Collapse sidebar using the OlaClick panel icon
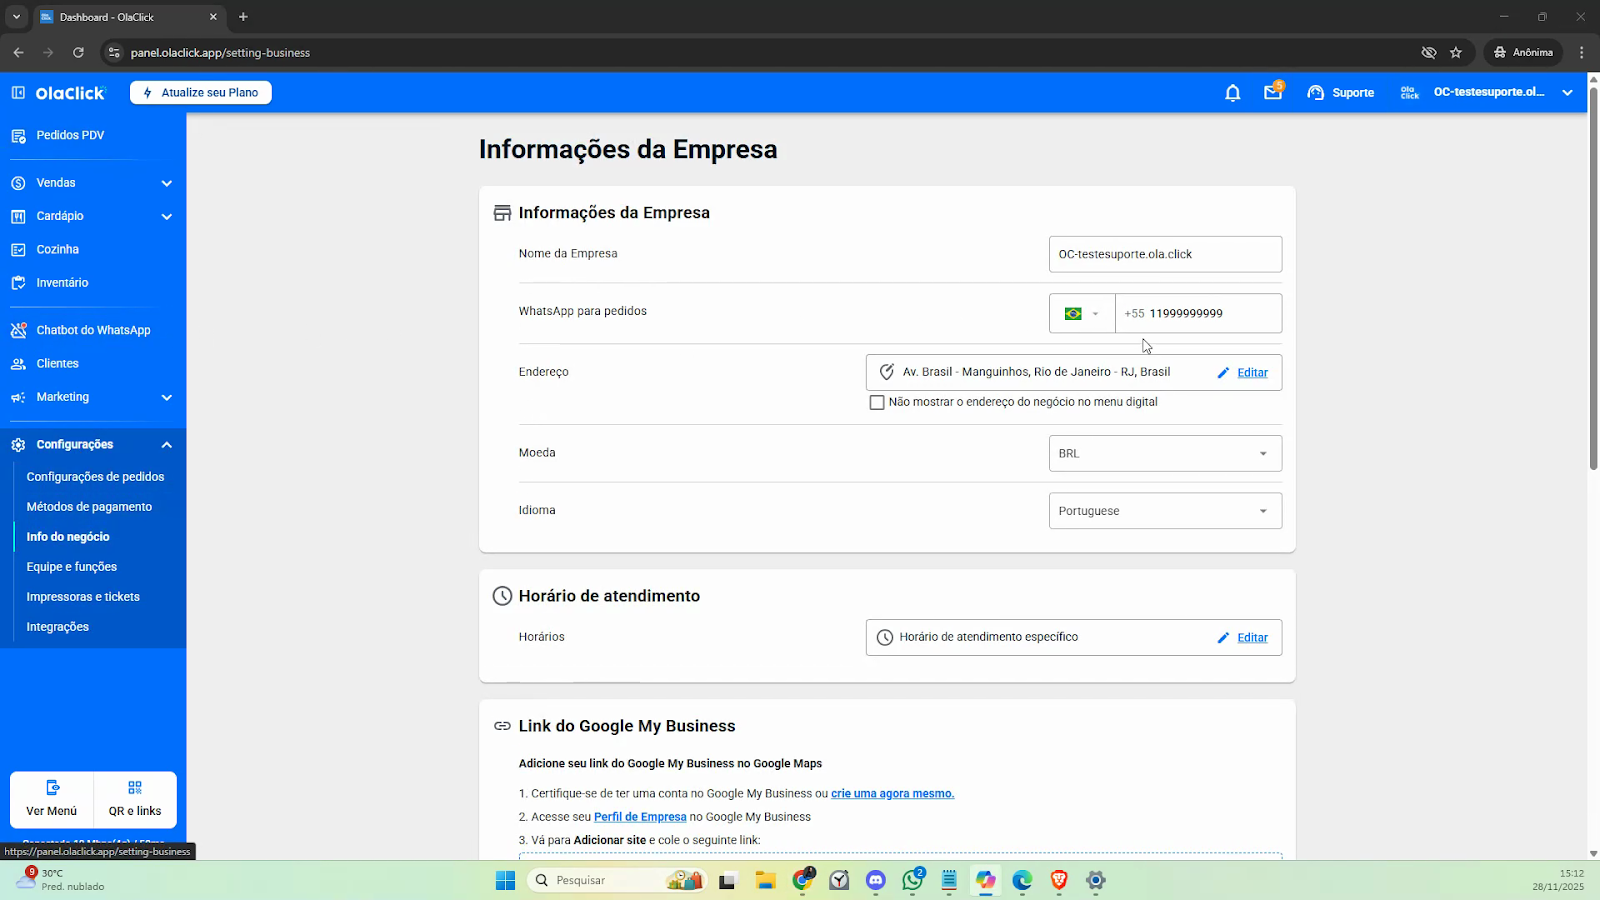Viewport: 1600px width, 900px height. pyautogui.click(x=18, y=93)
